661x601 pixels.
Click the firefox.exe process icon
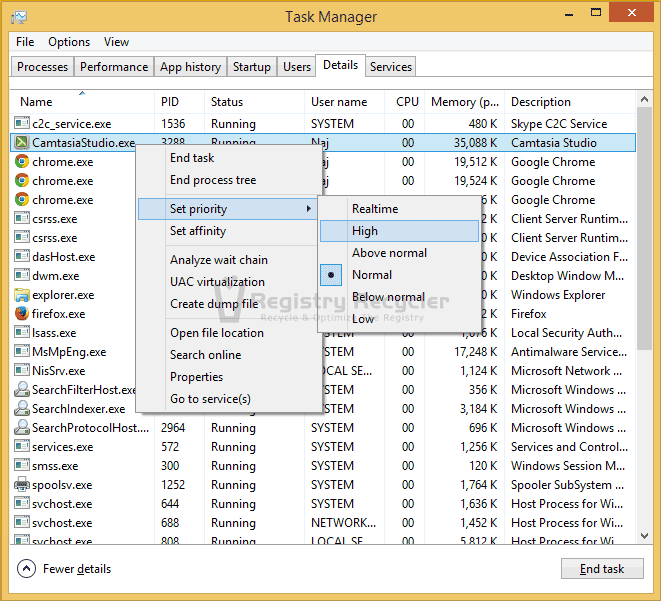(x=21, y=313)
